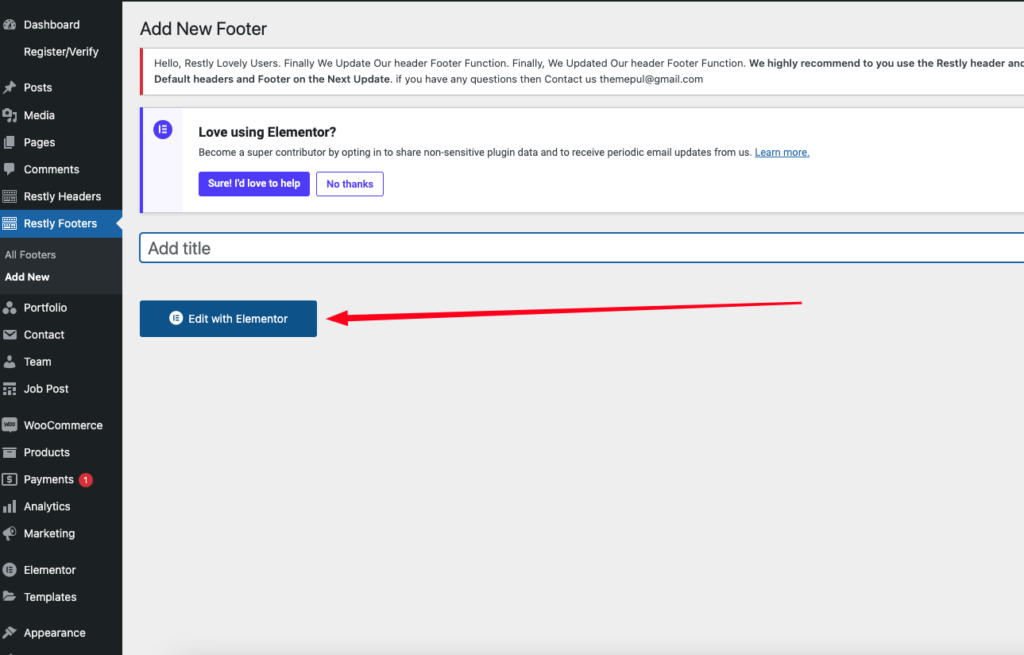Click the Payments dollar icon
The image size is (1024, 655).
9,480
